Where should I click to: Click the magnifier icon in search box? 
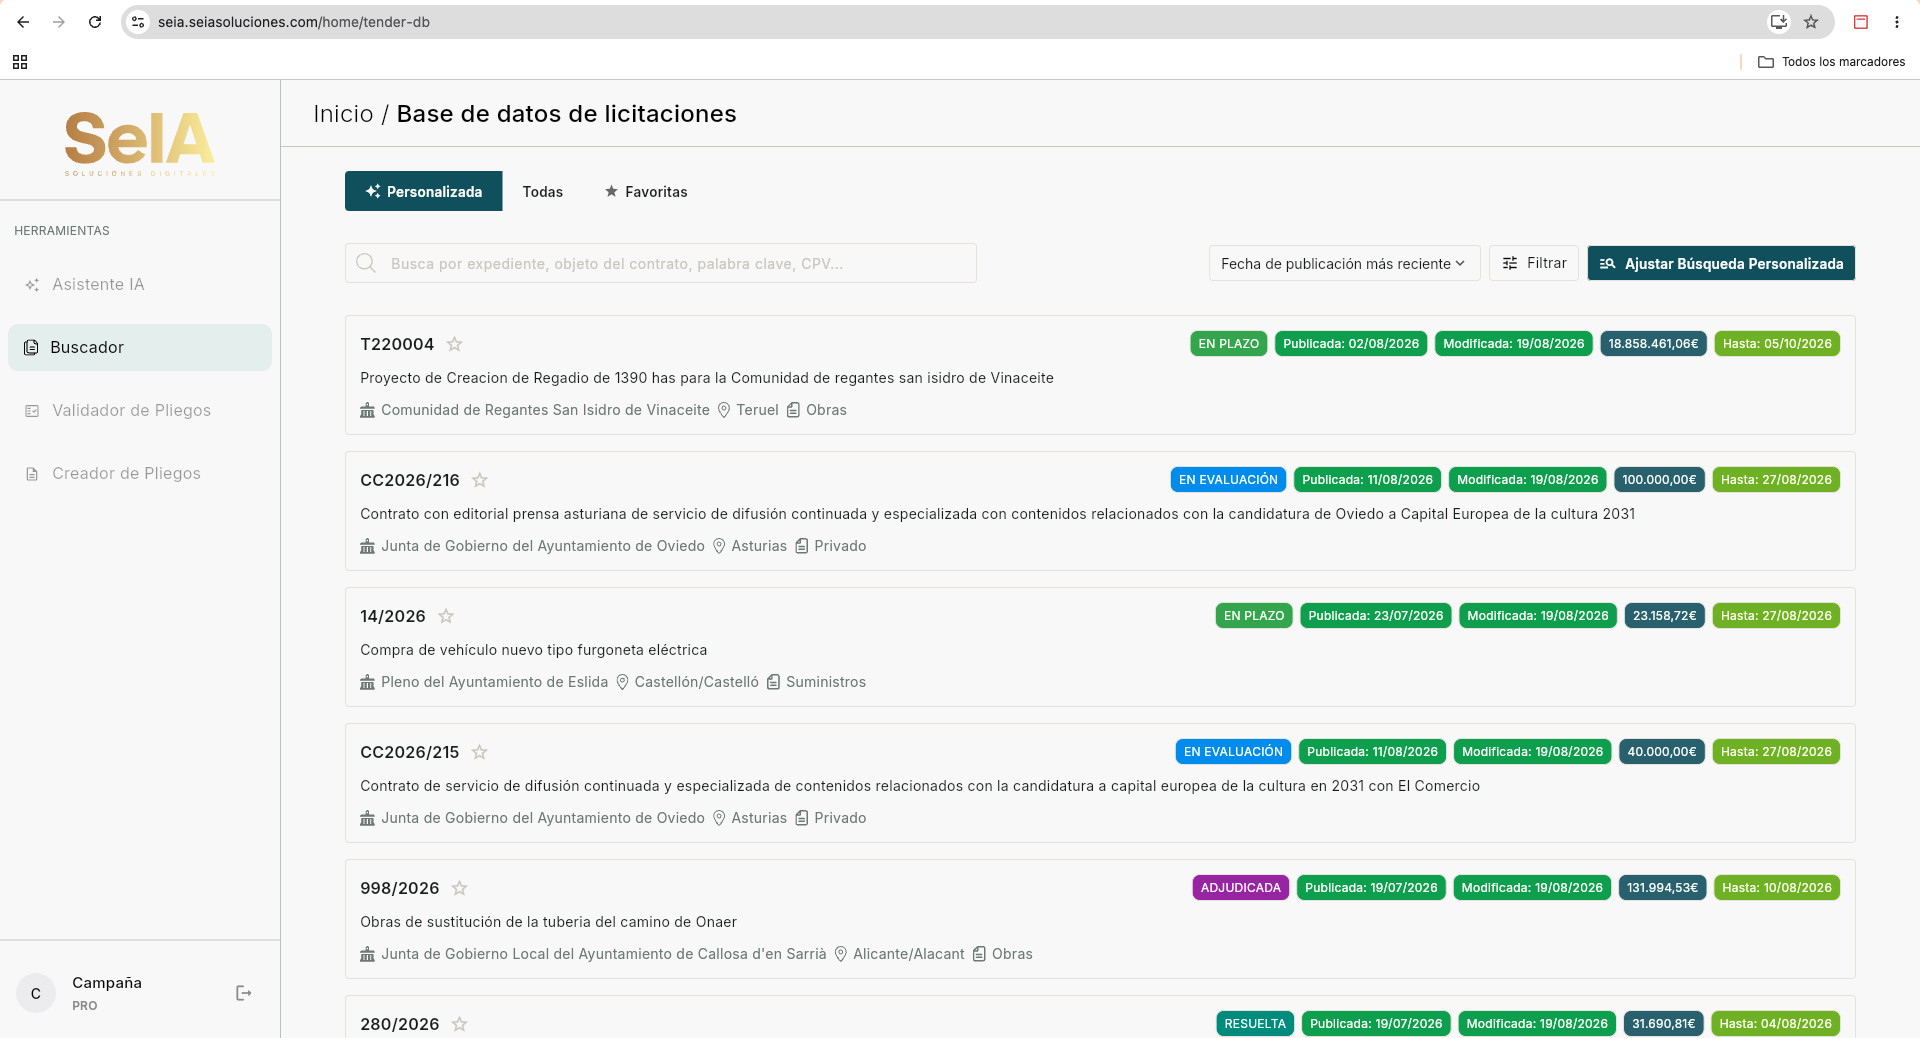tap(366, 263)
